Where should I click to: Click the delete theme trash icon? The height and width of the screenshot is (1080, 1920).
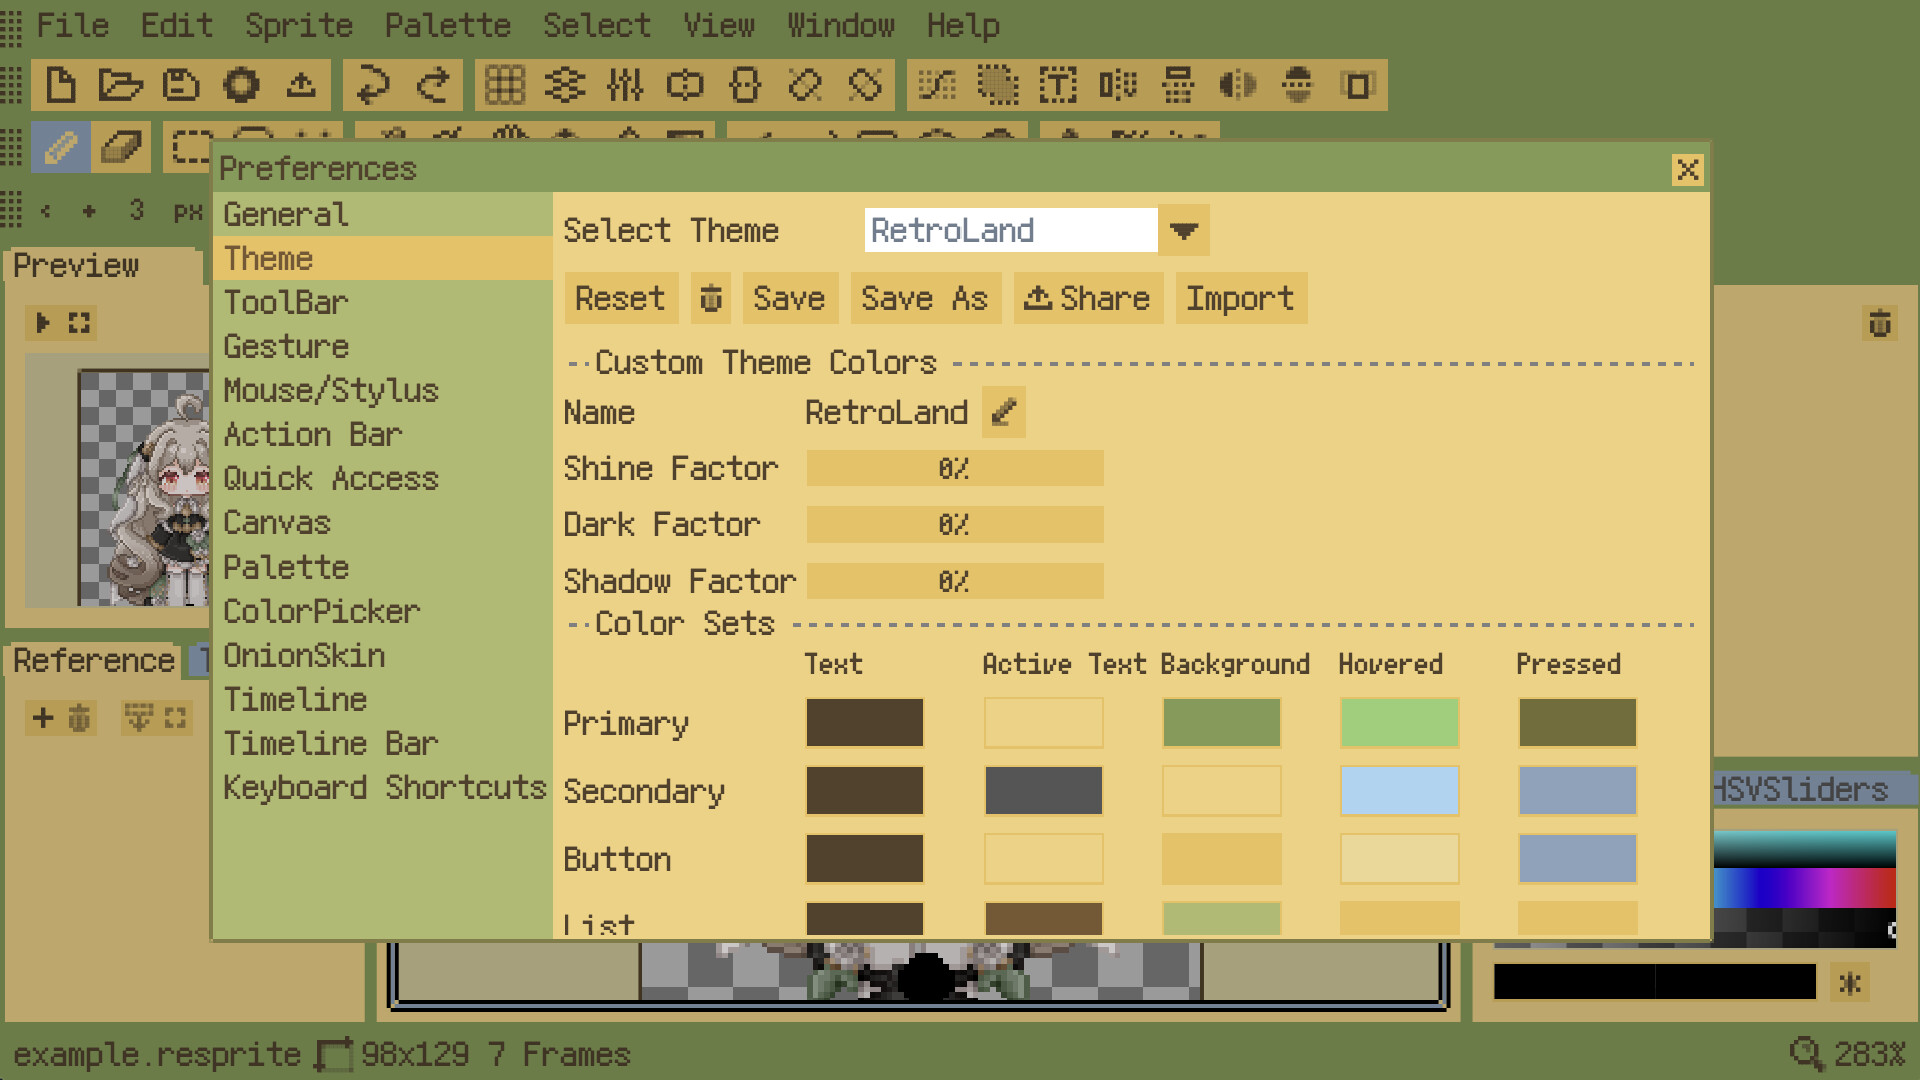pyautogui.click(x=711, y=298)
